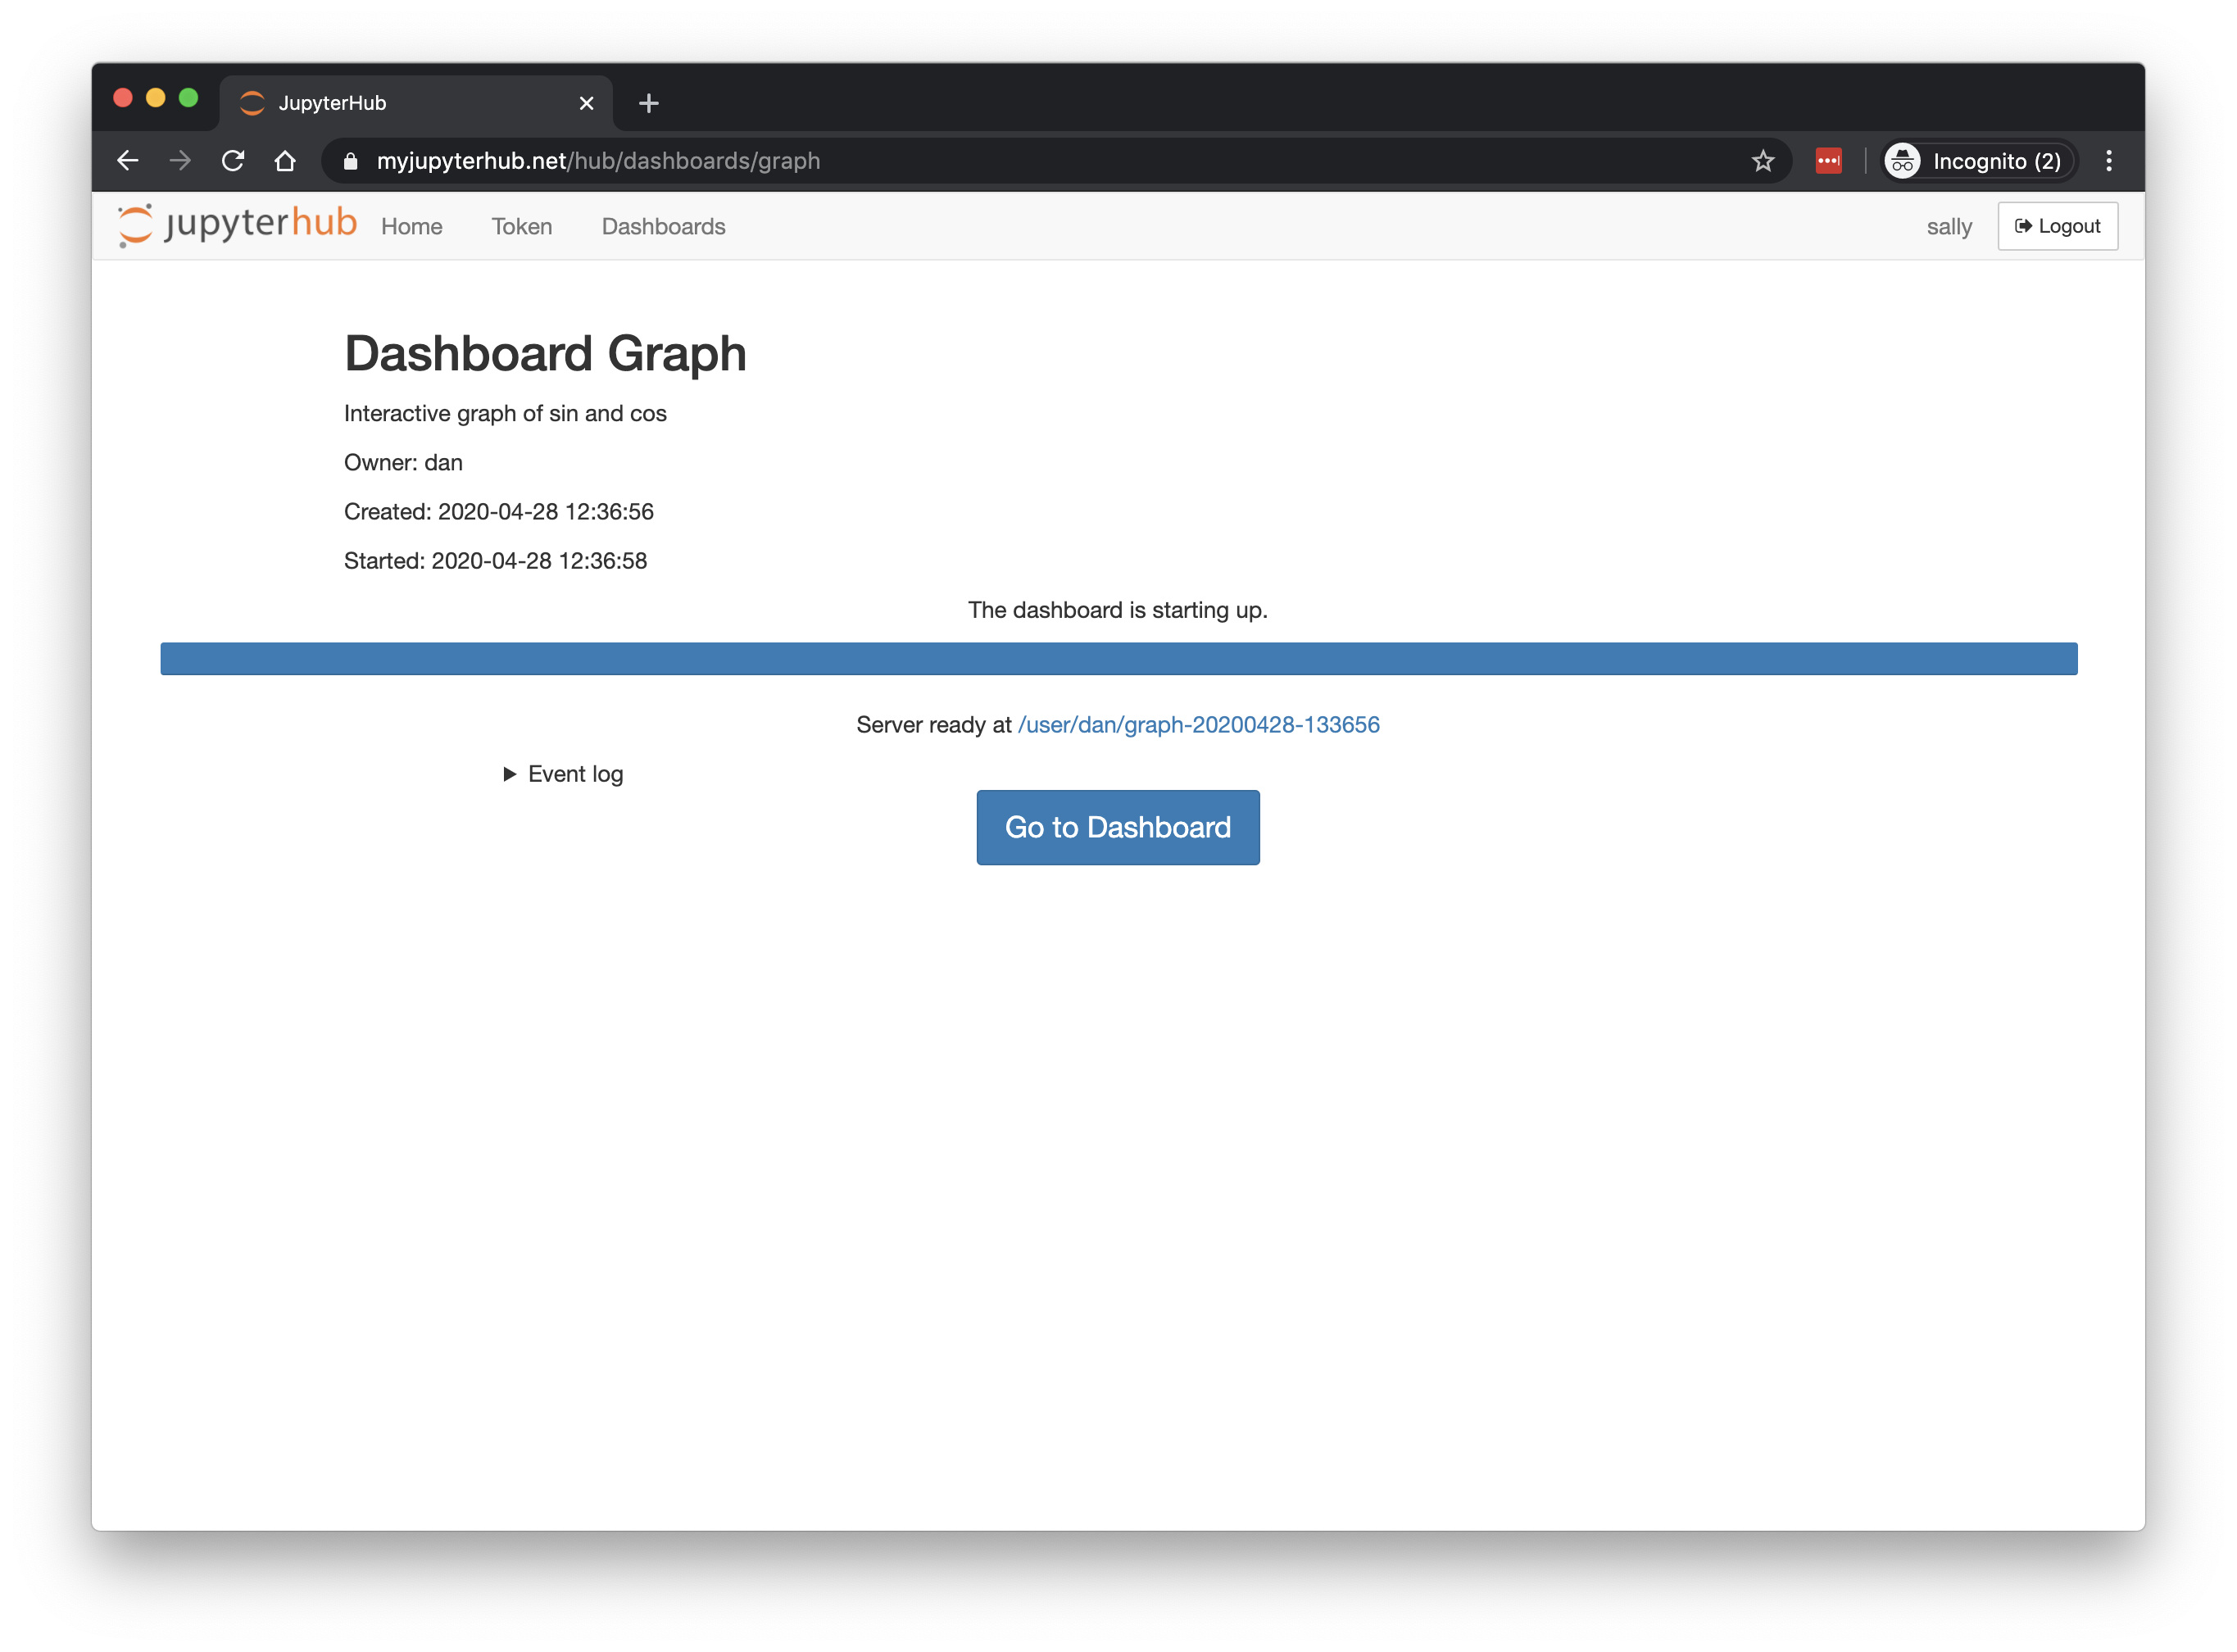View site security lock info

(x=350, y=161)
